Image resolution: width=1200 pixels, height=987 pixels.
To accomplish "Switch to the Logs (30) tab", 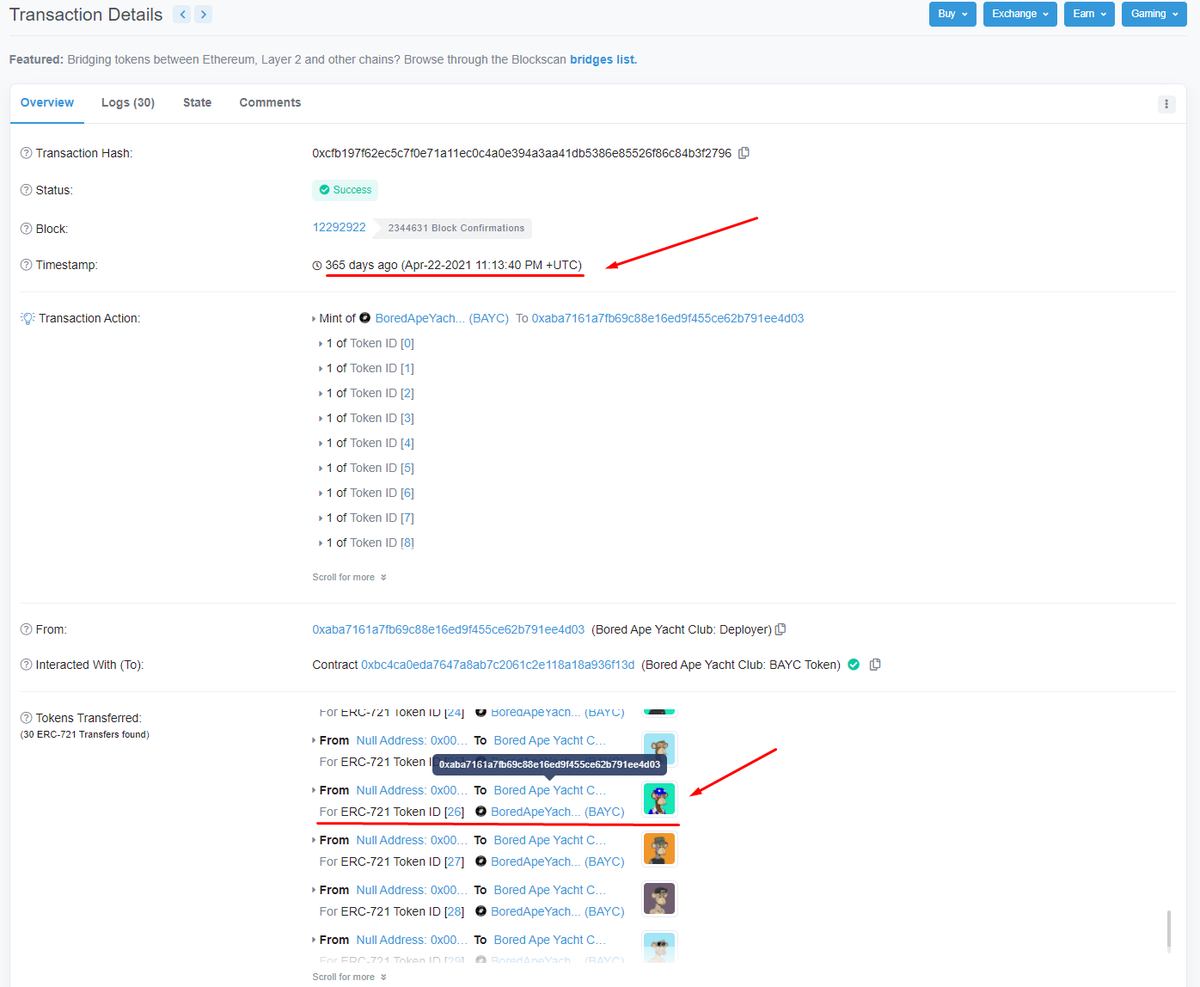I will (x=128, y=103).
